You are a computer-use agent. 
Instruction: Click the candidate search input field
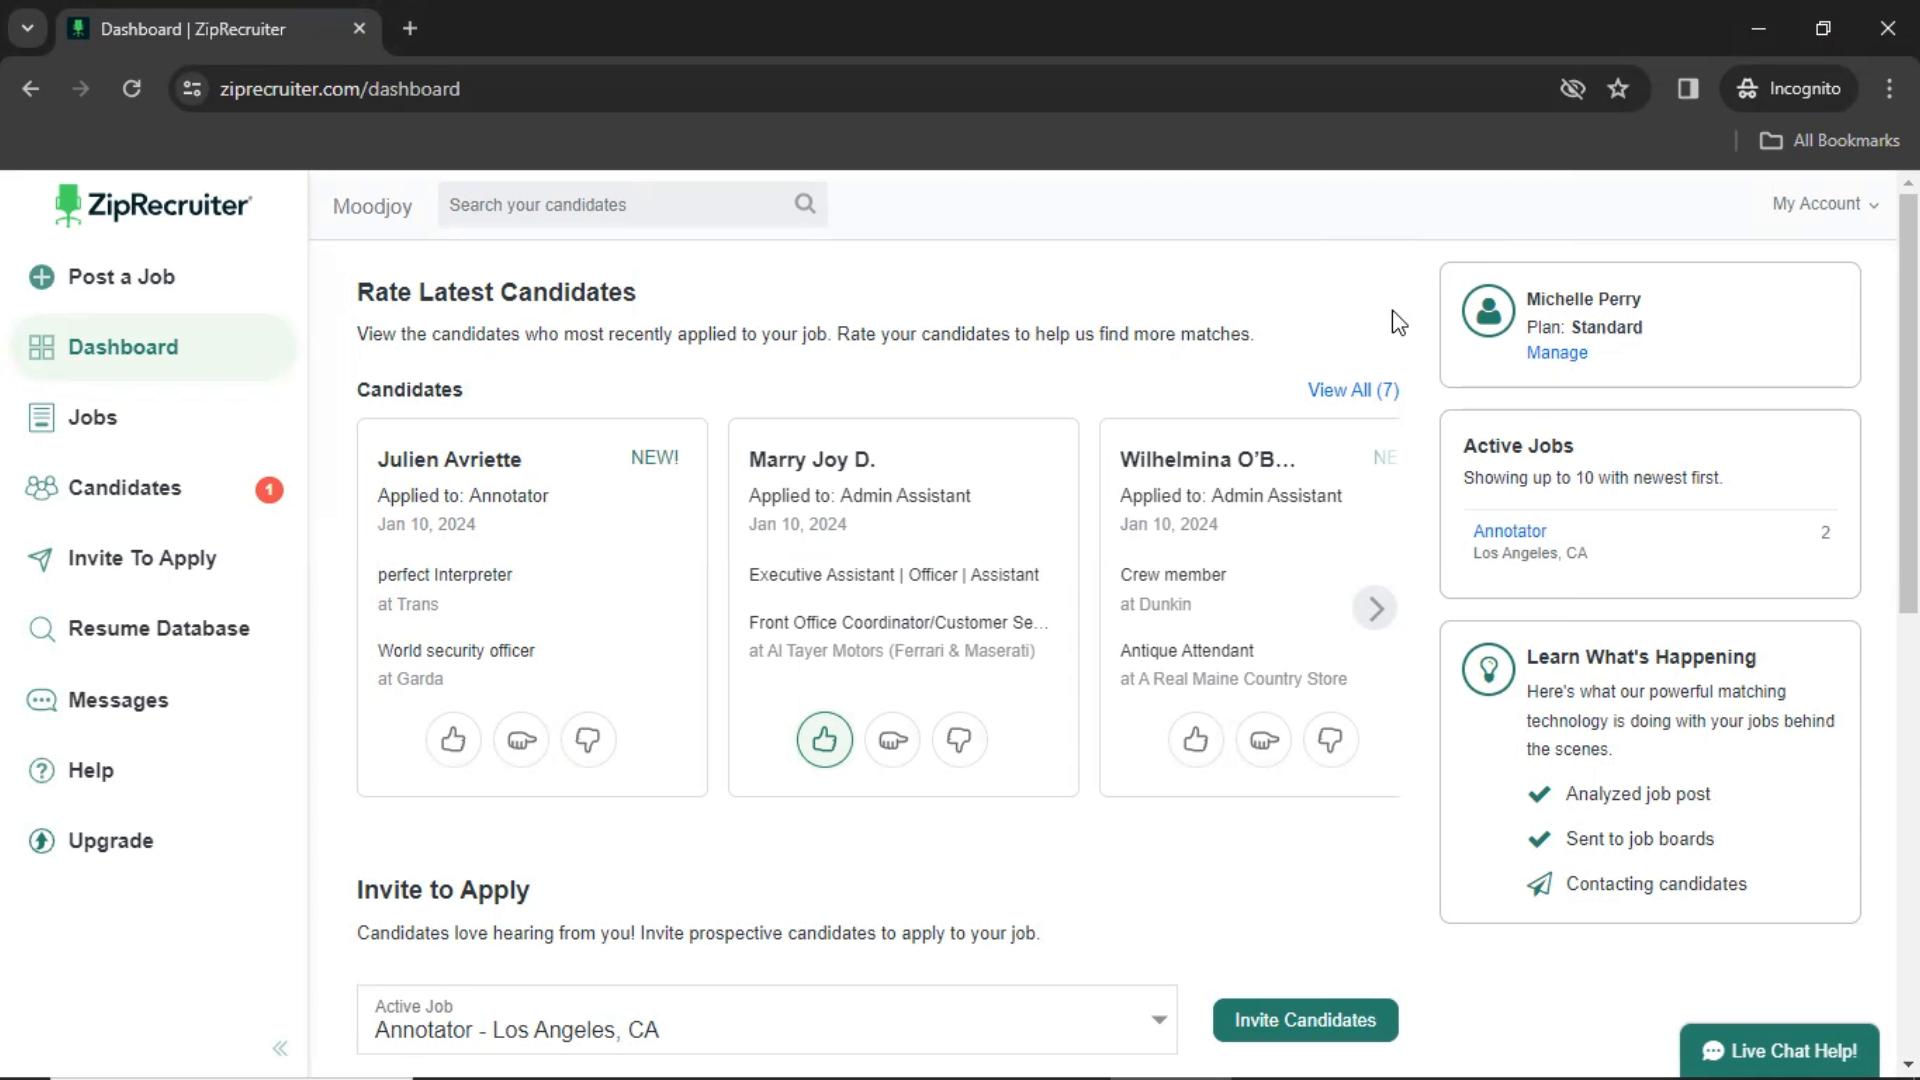pyautogui.click(x=633, y=203)
